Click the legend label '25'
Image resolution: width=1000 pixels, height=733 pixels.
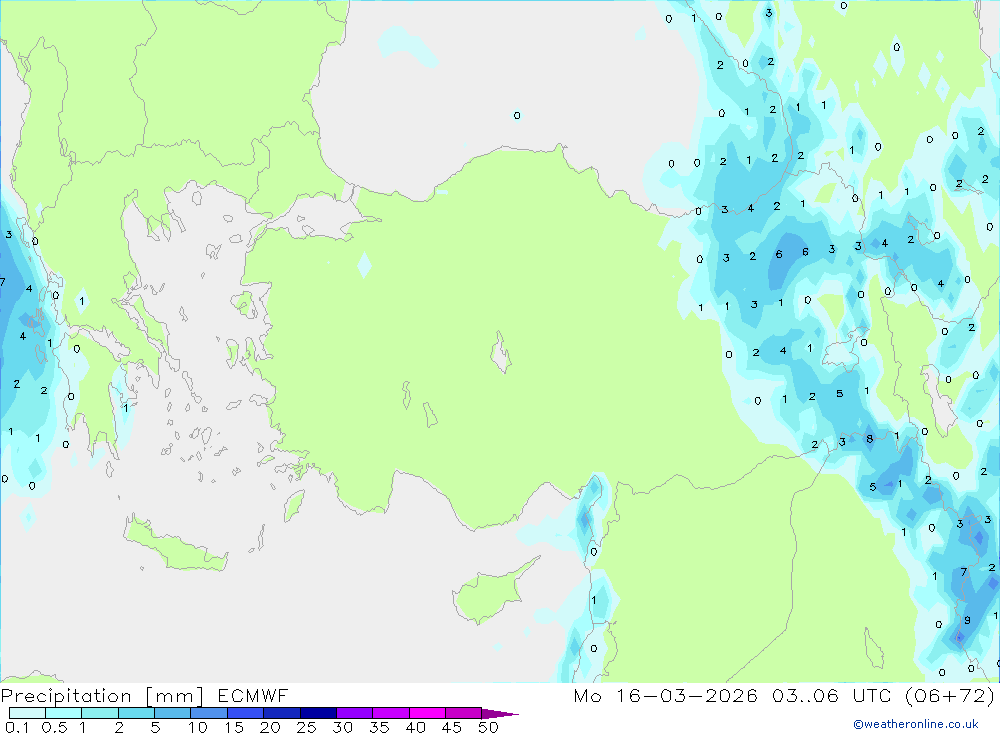(307, 727)
